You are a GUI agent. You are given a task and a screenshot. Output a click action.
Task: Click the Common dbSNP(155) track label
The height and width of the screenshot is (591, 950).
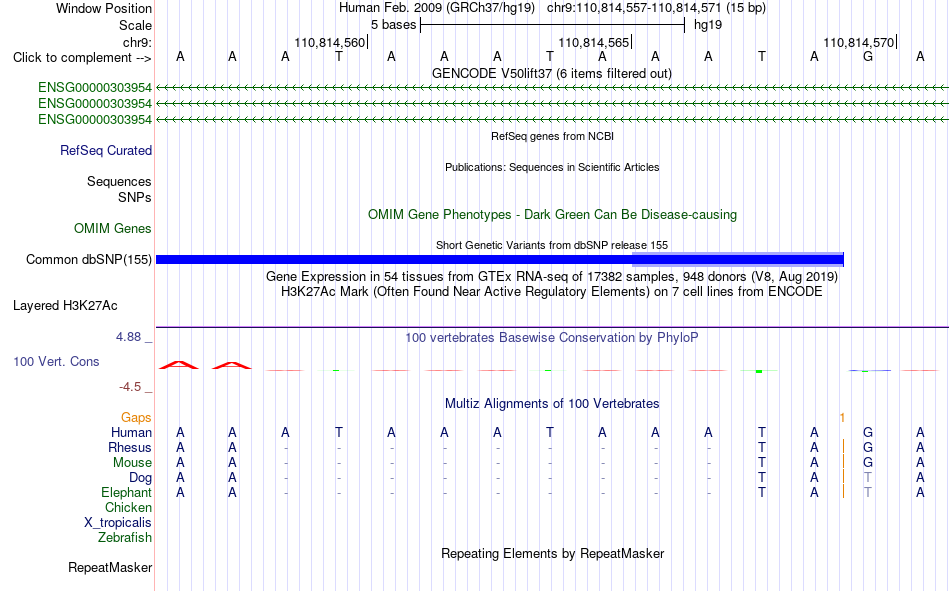pos(88,259)
